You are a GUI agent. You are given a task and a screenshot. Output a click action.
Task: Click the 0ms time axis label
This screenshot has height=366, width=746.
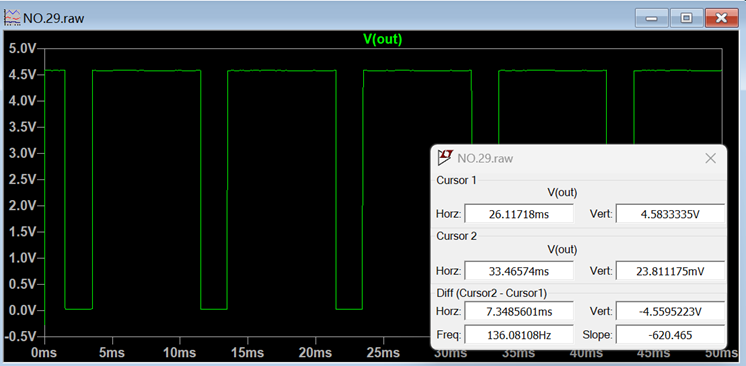[x=44, y=353]
